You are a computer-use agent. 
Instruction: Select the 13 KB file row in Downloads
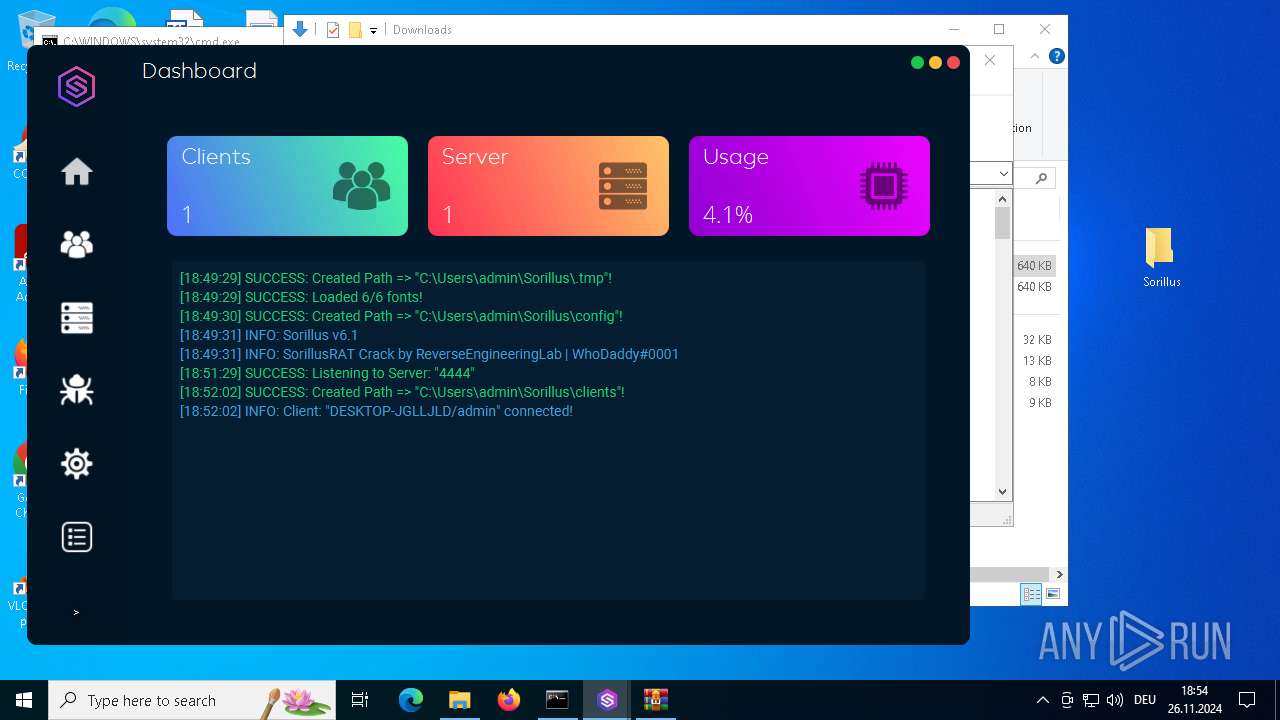tap(1036, 361)
